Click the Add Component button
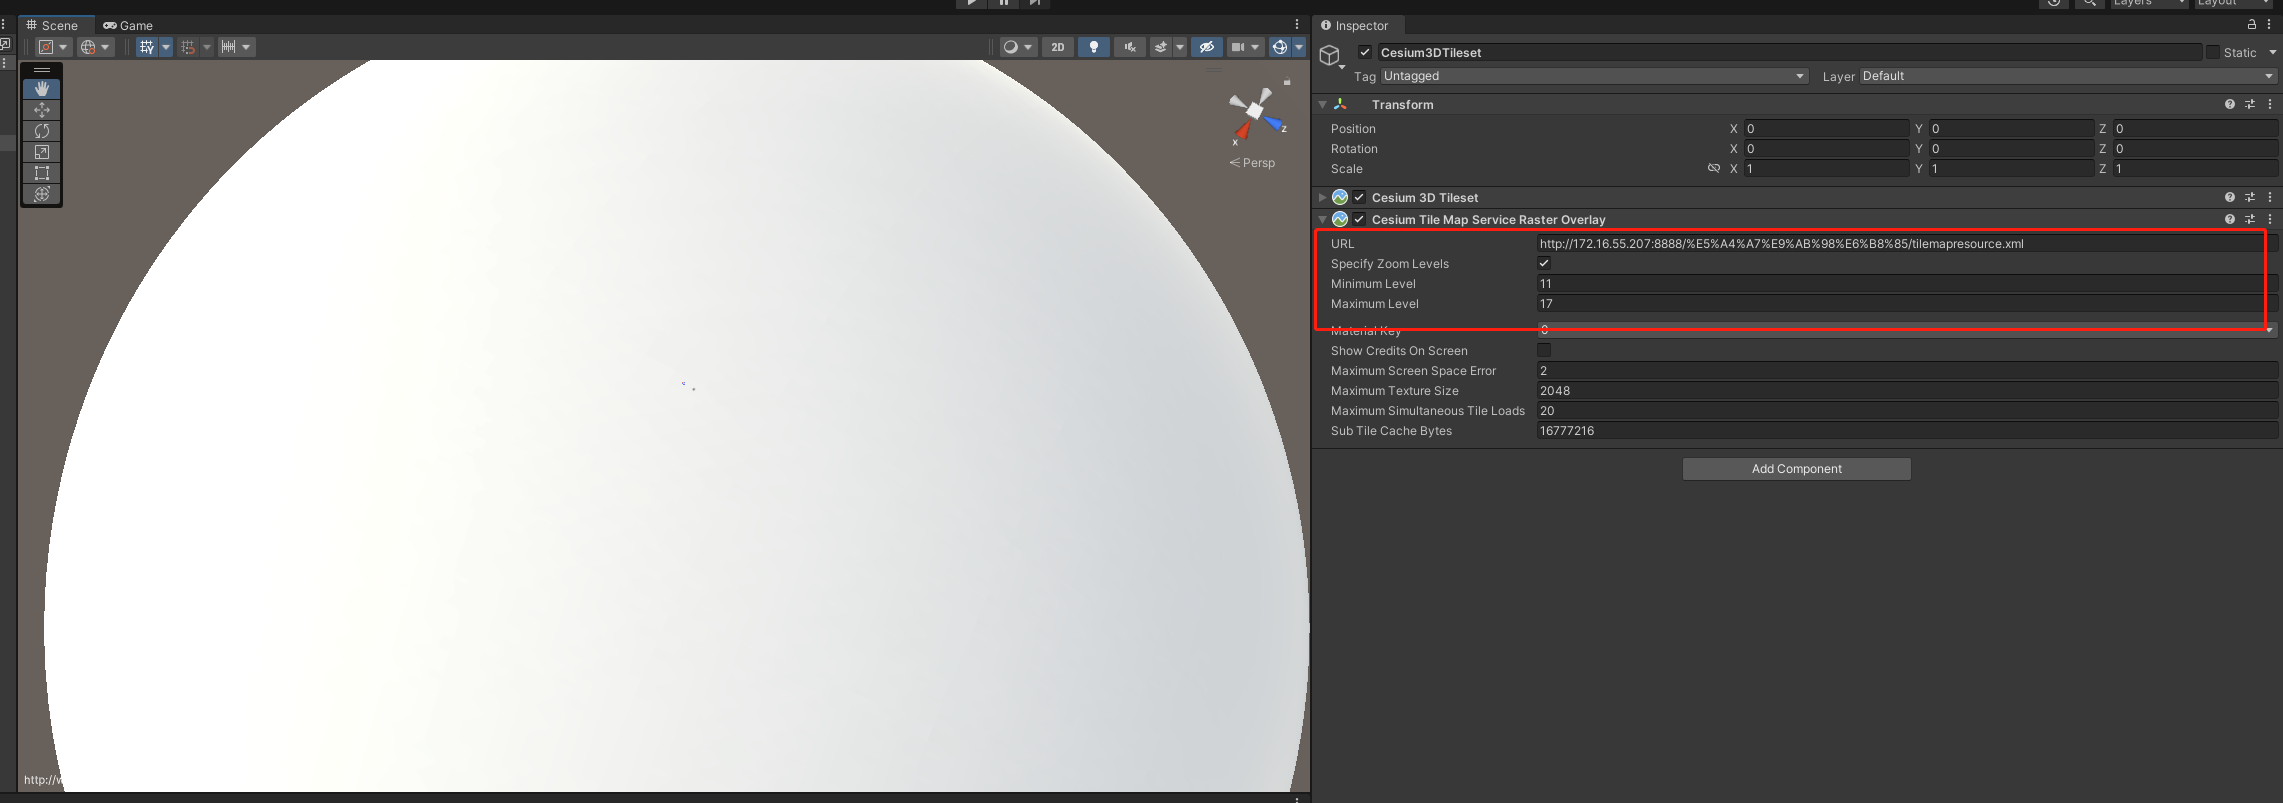 point(1796,469)
